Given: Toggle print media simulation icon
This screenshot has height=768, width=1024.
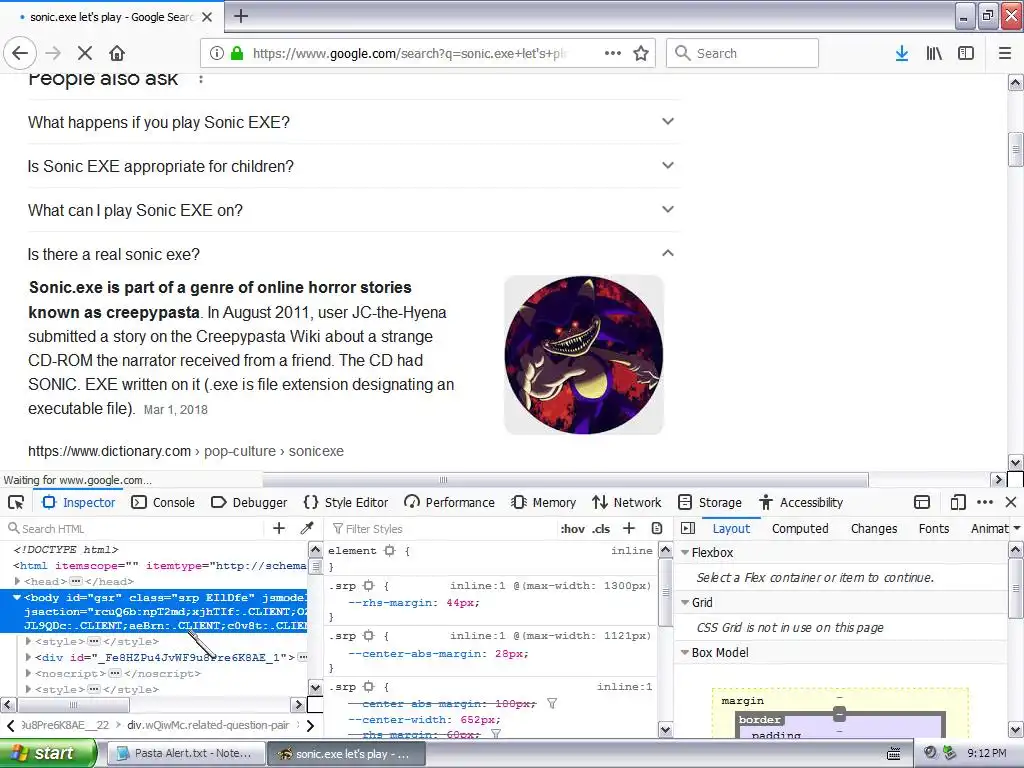Looking at the screenshot, I should click(657, 528).
